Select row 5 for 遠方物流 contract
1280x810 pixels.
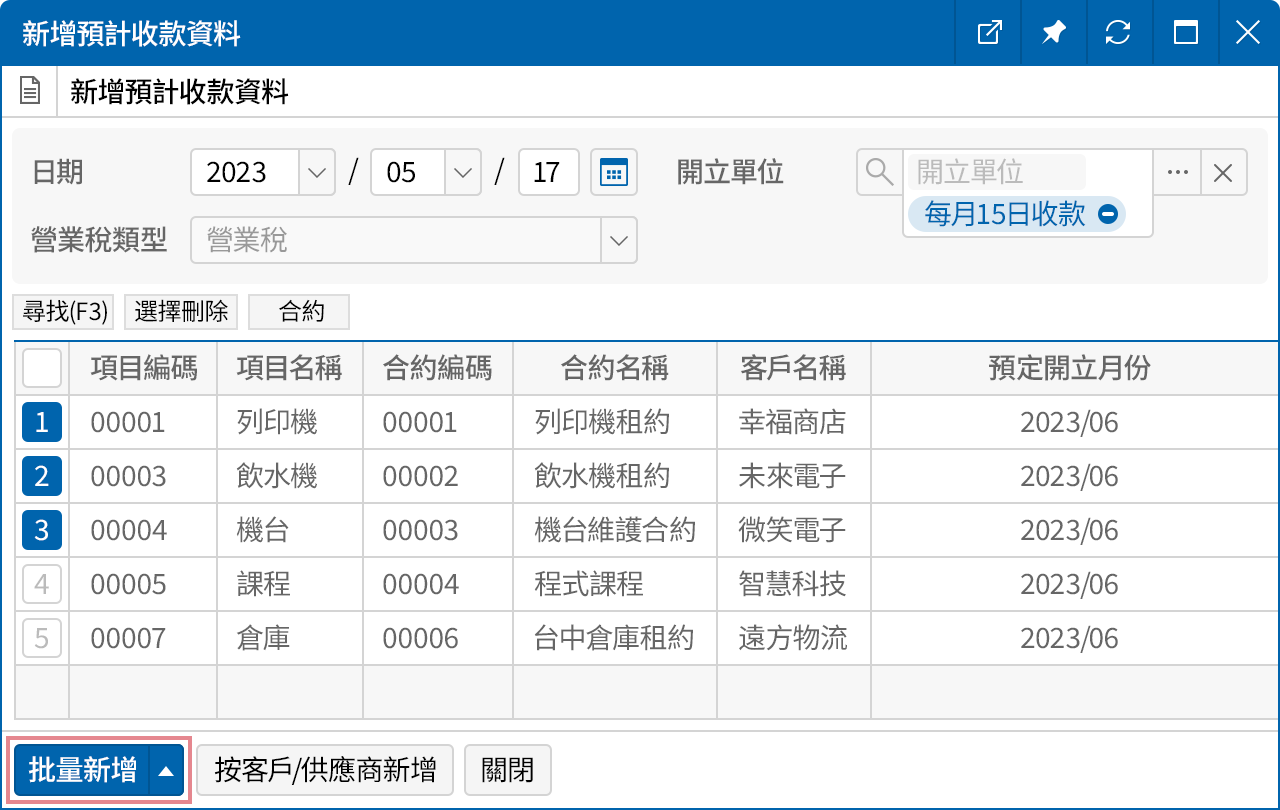41,638
